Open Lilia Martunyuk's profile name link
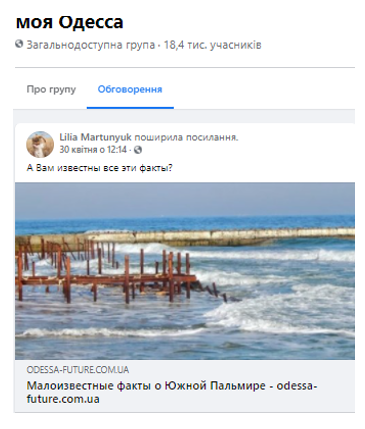 96,137
